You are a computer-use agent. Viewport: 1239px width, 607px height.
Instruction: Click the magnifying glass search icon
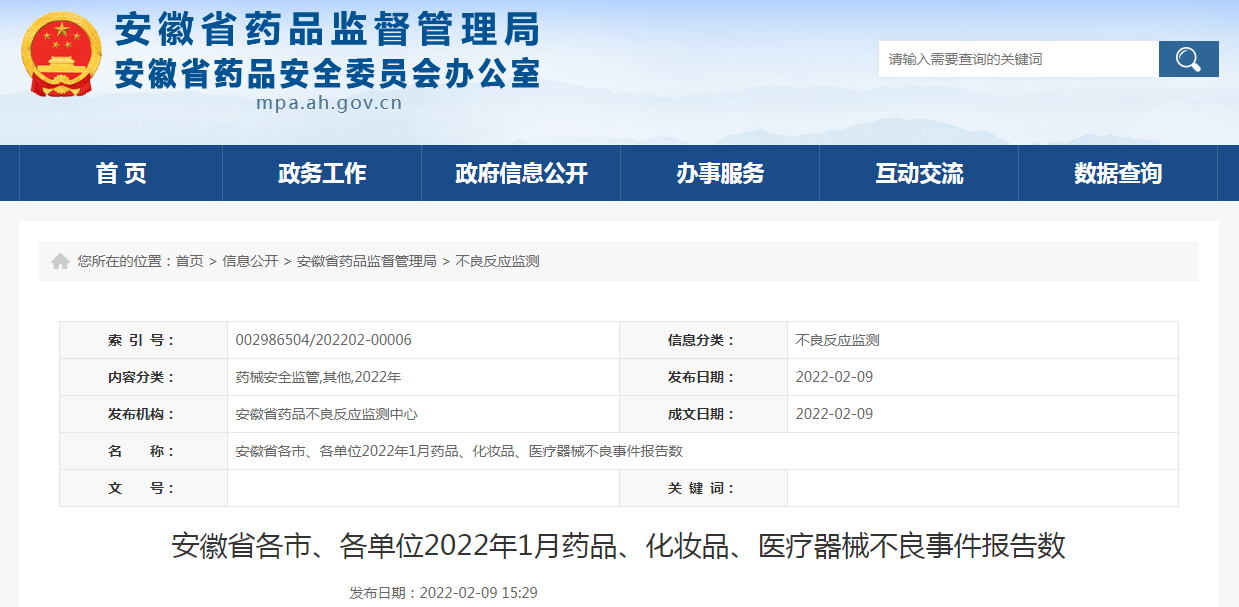pos(1187,58)
